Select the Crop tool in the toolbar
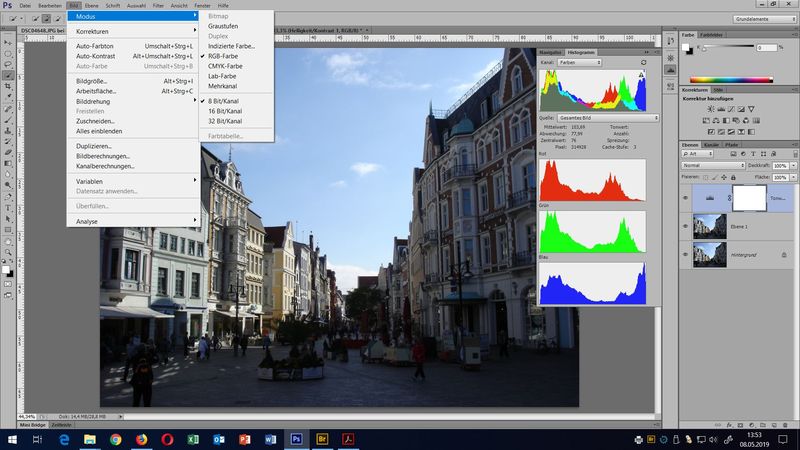 8,86
